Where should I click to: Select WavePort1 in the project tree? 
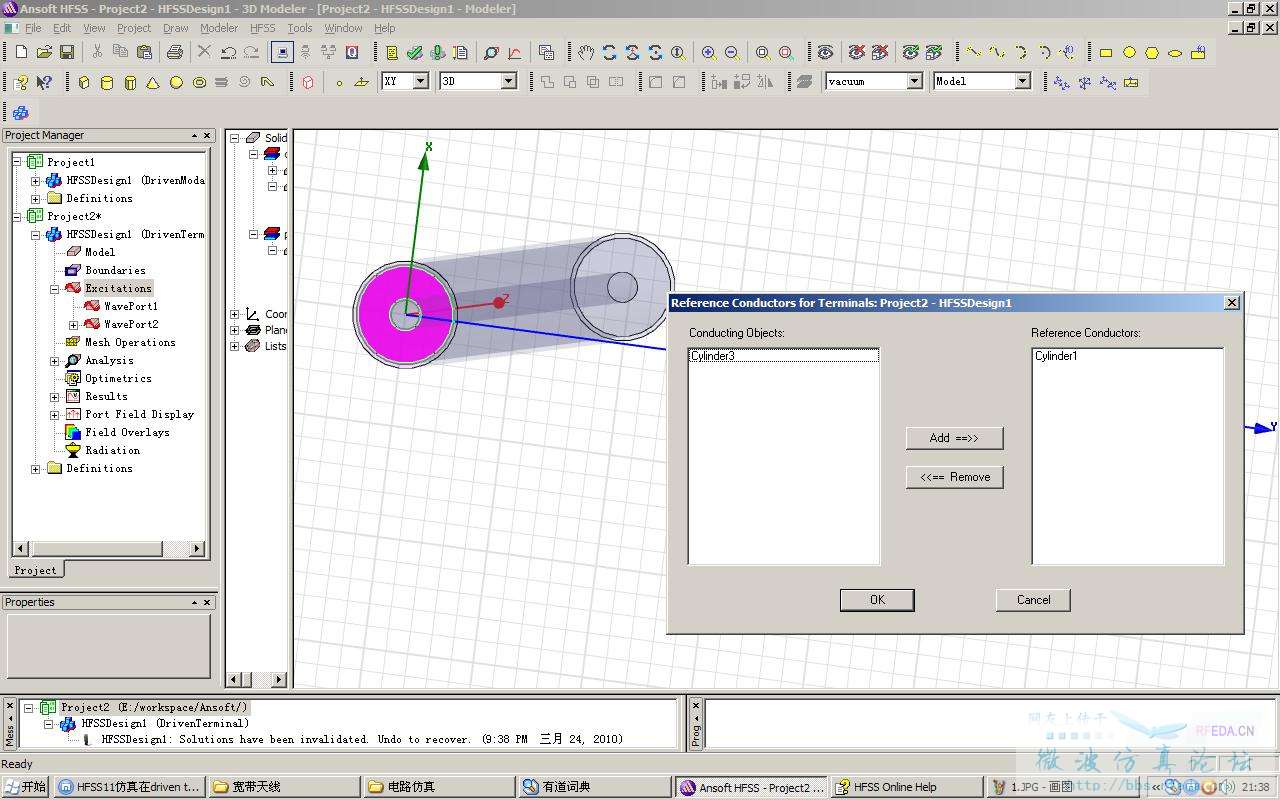pos(130,306)
